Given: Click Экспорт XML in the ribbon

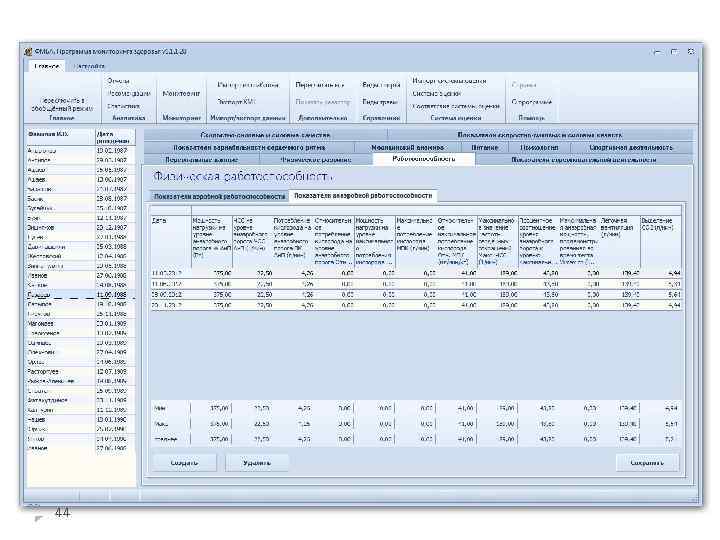Looking at the screenshot, I should (x=236, y=101).
